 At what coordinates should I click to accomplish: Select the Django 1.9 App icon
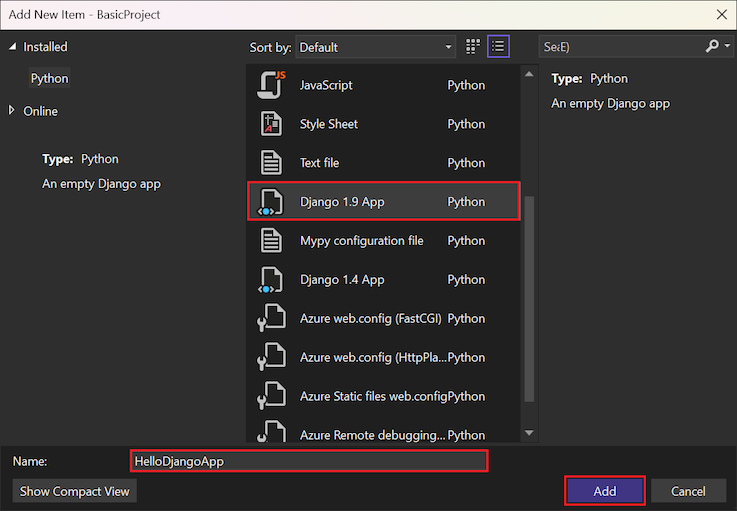pos(271,202)
